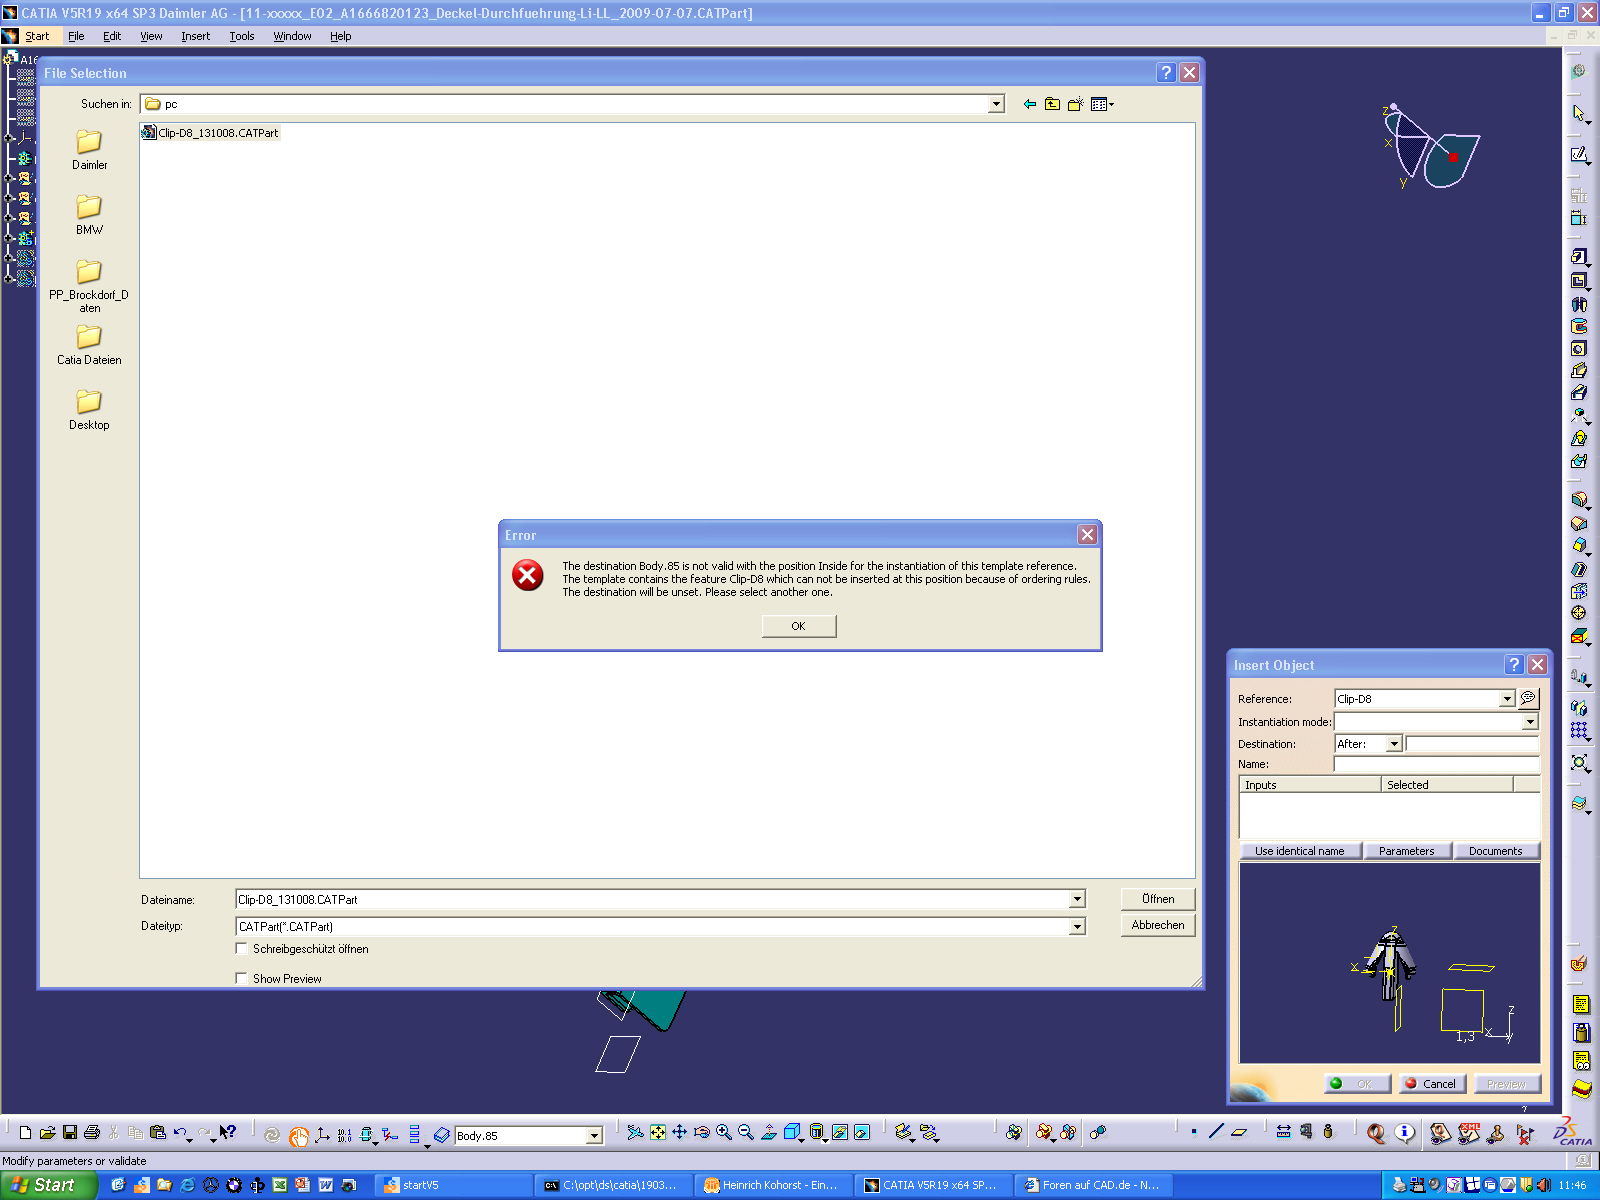The width and height of the screenshot is (1600, 1200).
Task: Open the Catia Dateien folder shortcut
Action: 89,345
